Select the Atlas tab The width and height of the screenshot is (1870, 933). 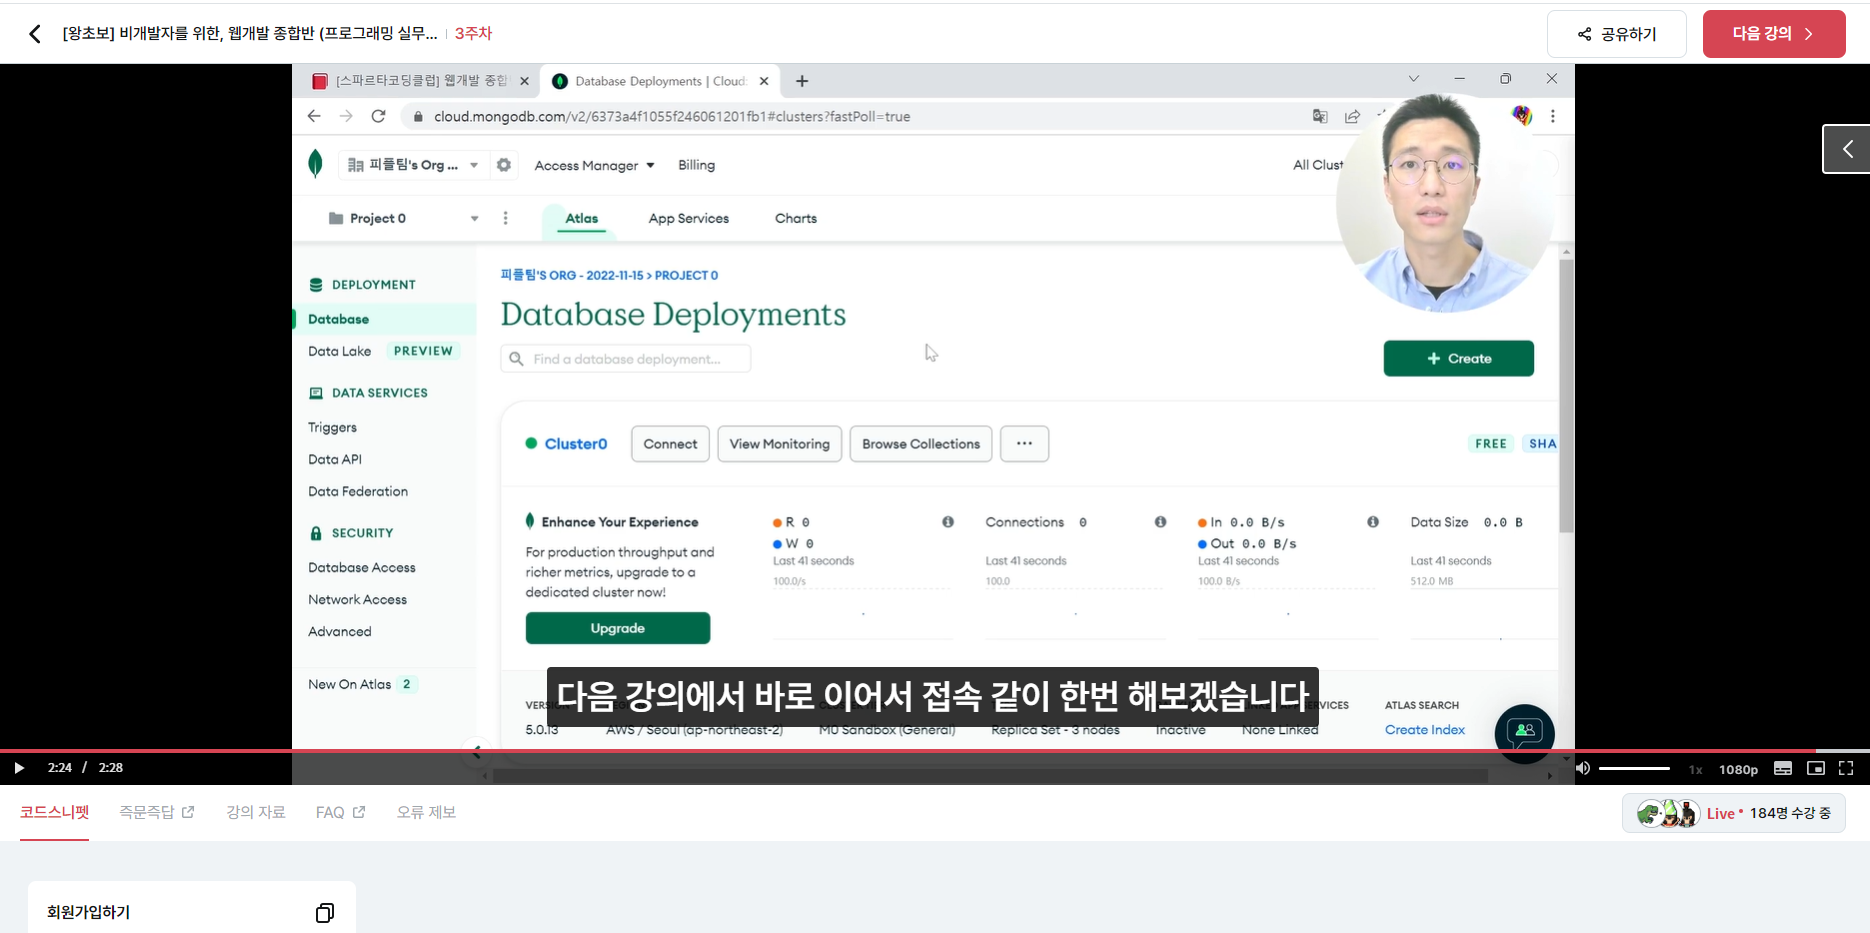[x=581, y=218]
